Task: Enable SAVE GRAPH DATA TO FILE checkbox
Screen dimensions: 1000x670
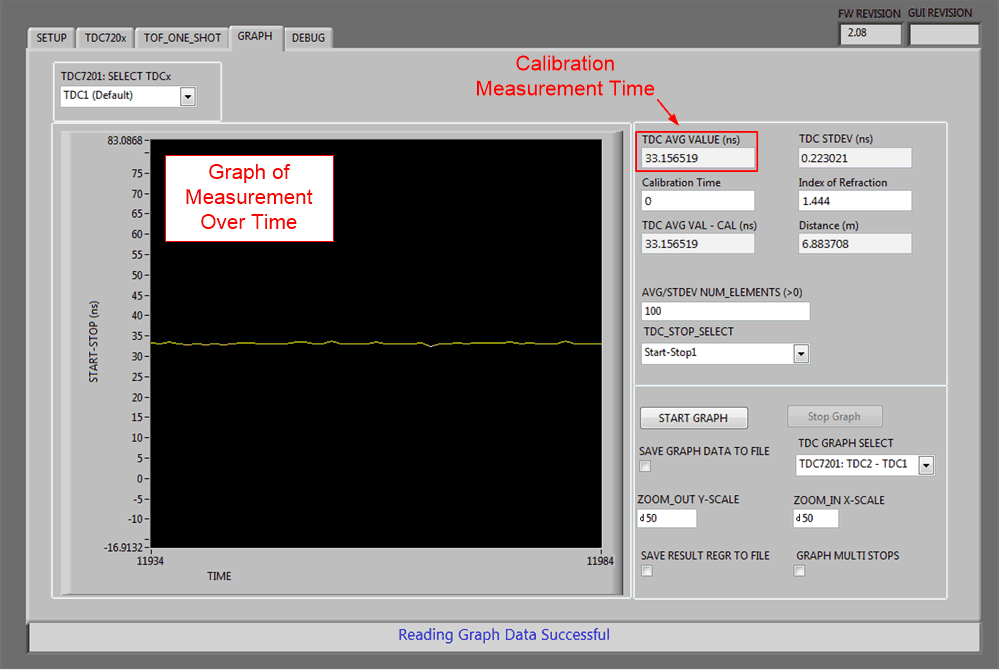Action: 646,467
